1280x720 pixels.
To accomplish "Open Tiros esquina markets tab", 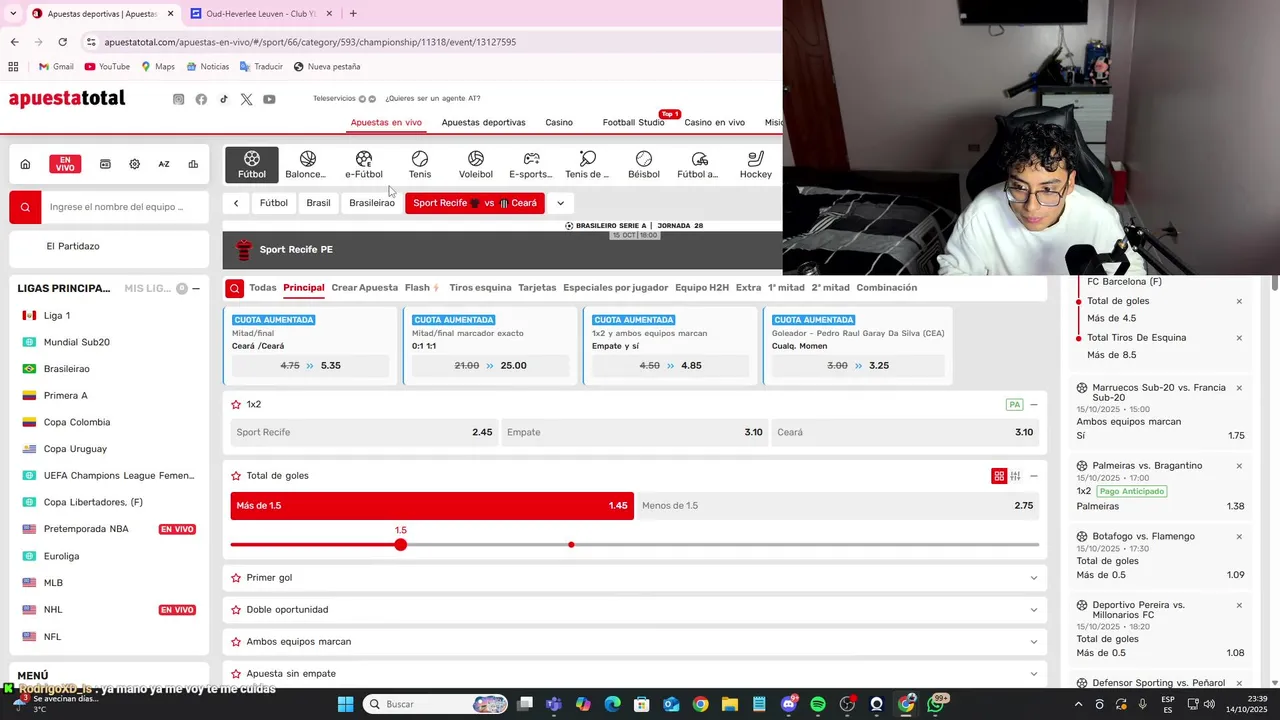I will pyautogui.click(x=480, y=288).
